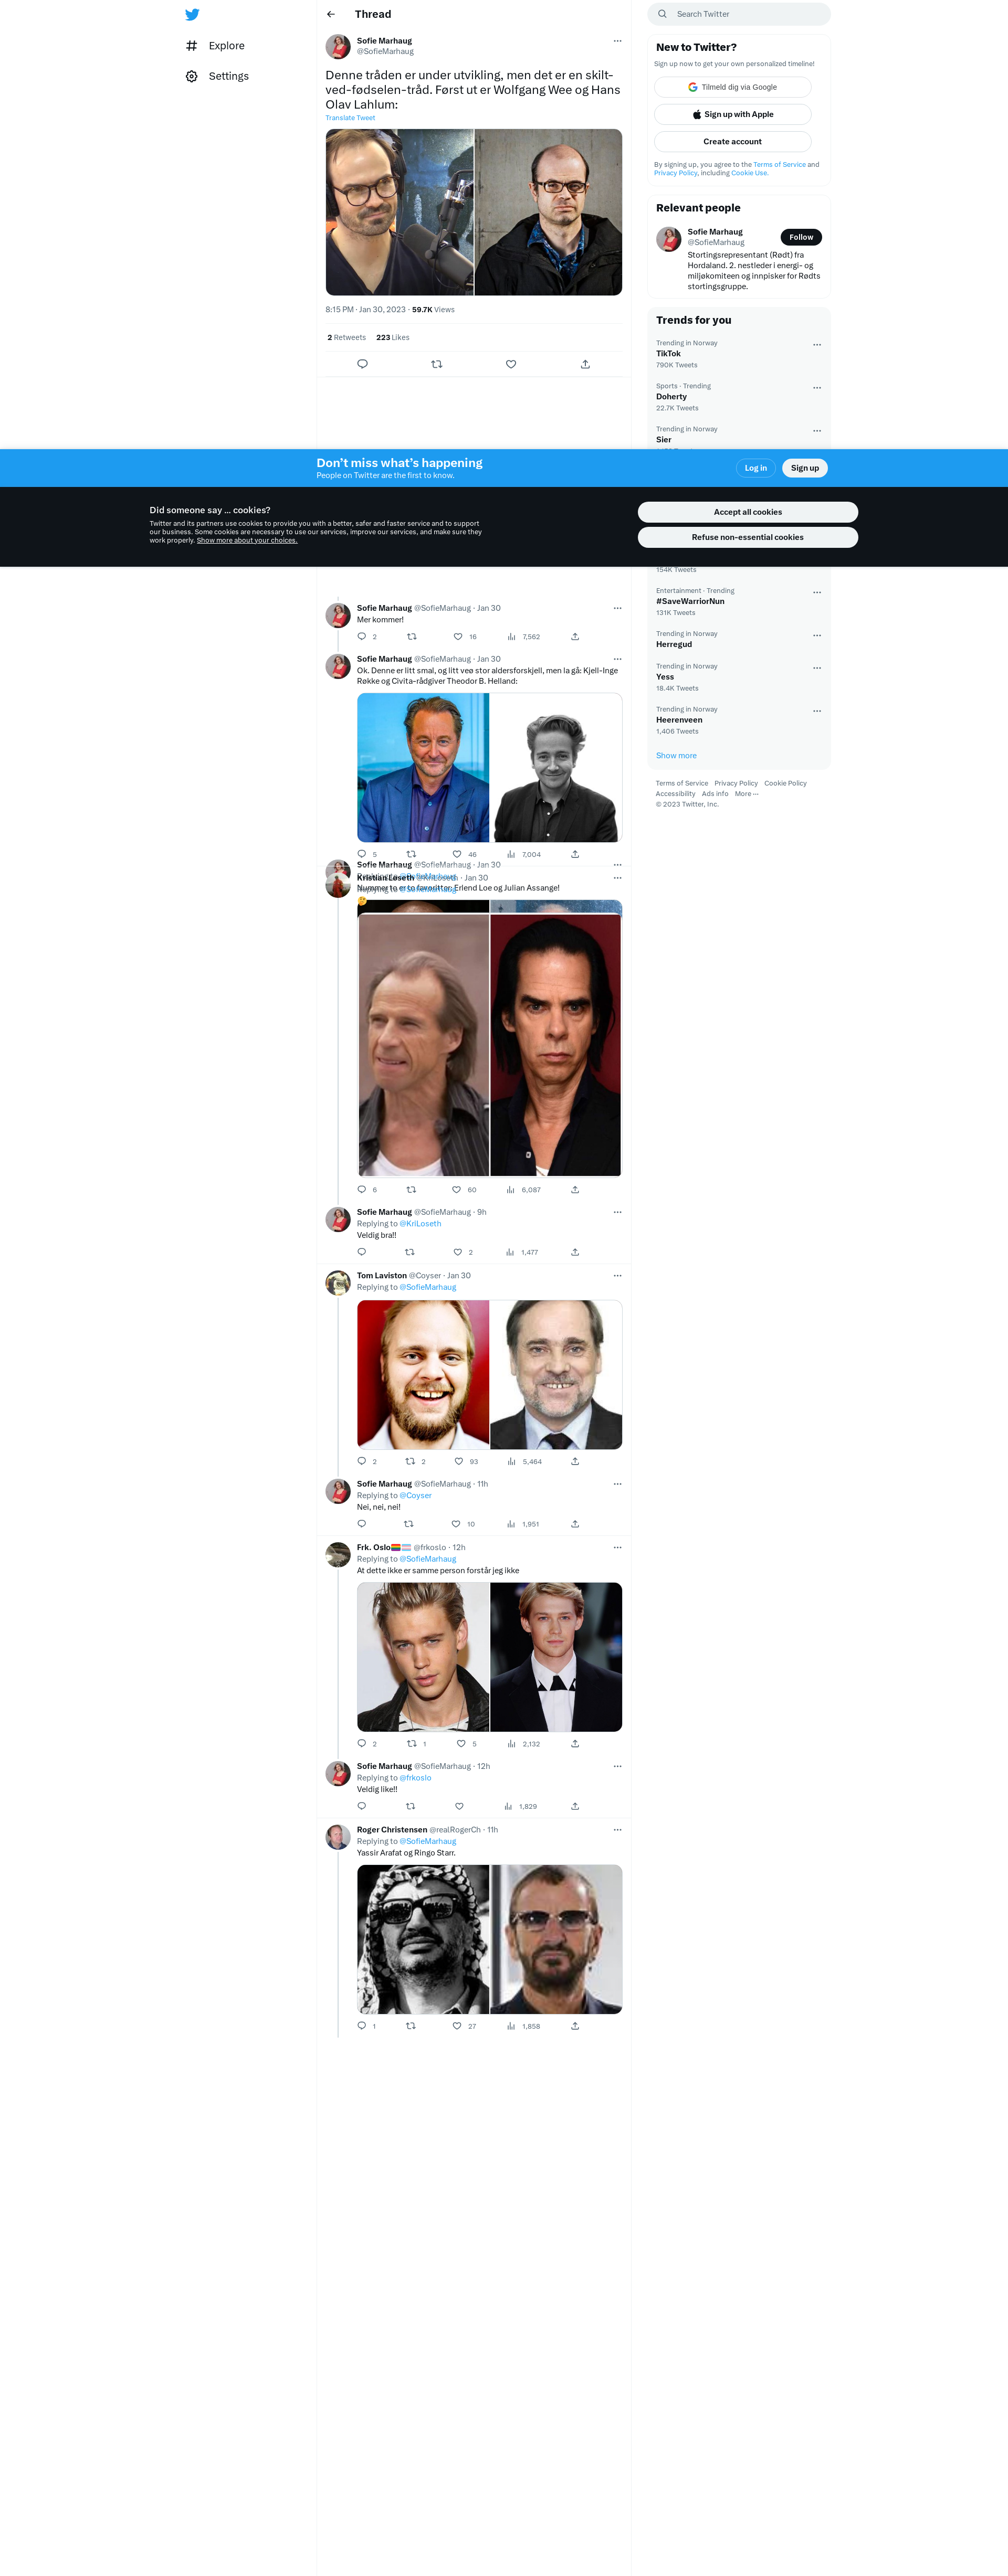Share the main tweet via share icon
This screenshot has width=1008, height=2576.
click(585, 364)
